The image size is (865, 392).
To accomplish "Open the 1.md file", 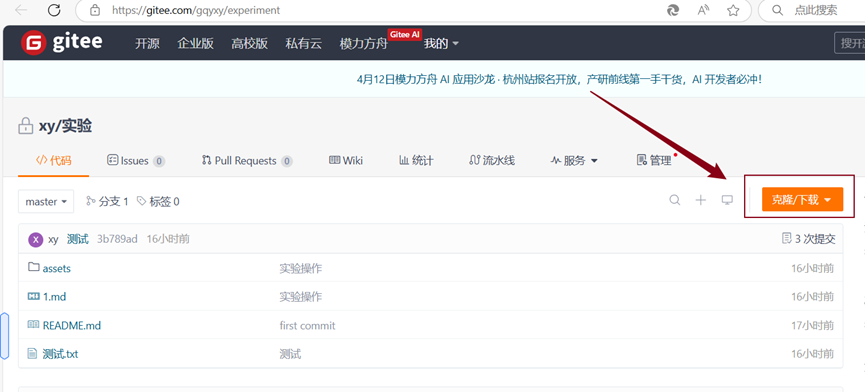I will (x=55, y=297).
